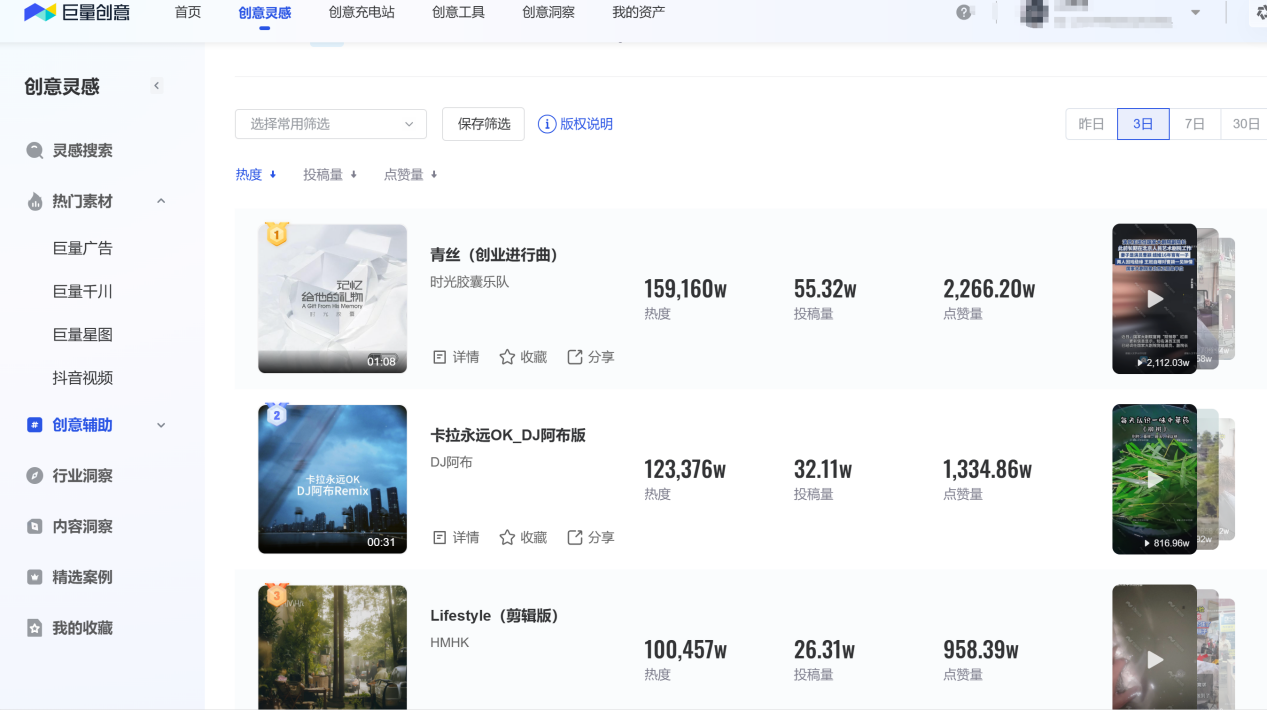
Task: Click the user account avatar
Action: (1033, 13)
